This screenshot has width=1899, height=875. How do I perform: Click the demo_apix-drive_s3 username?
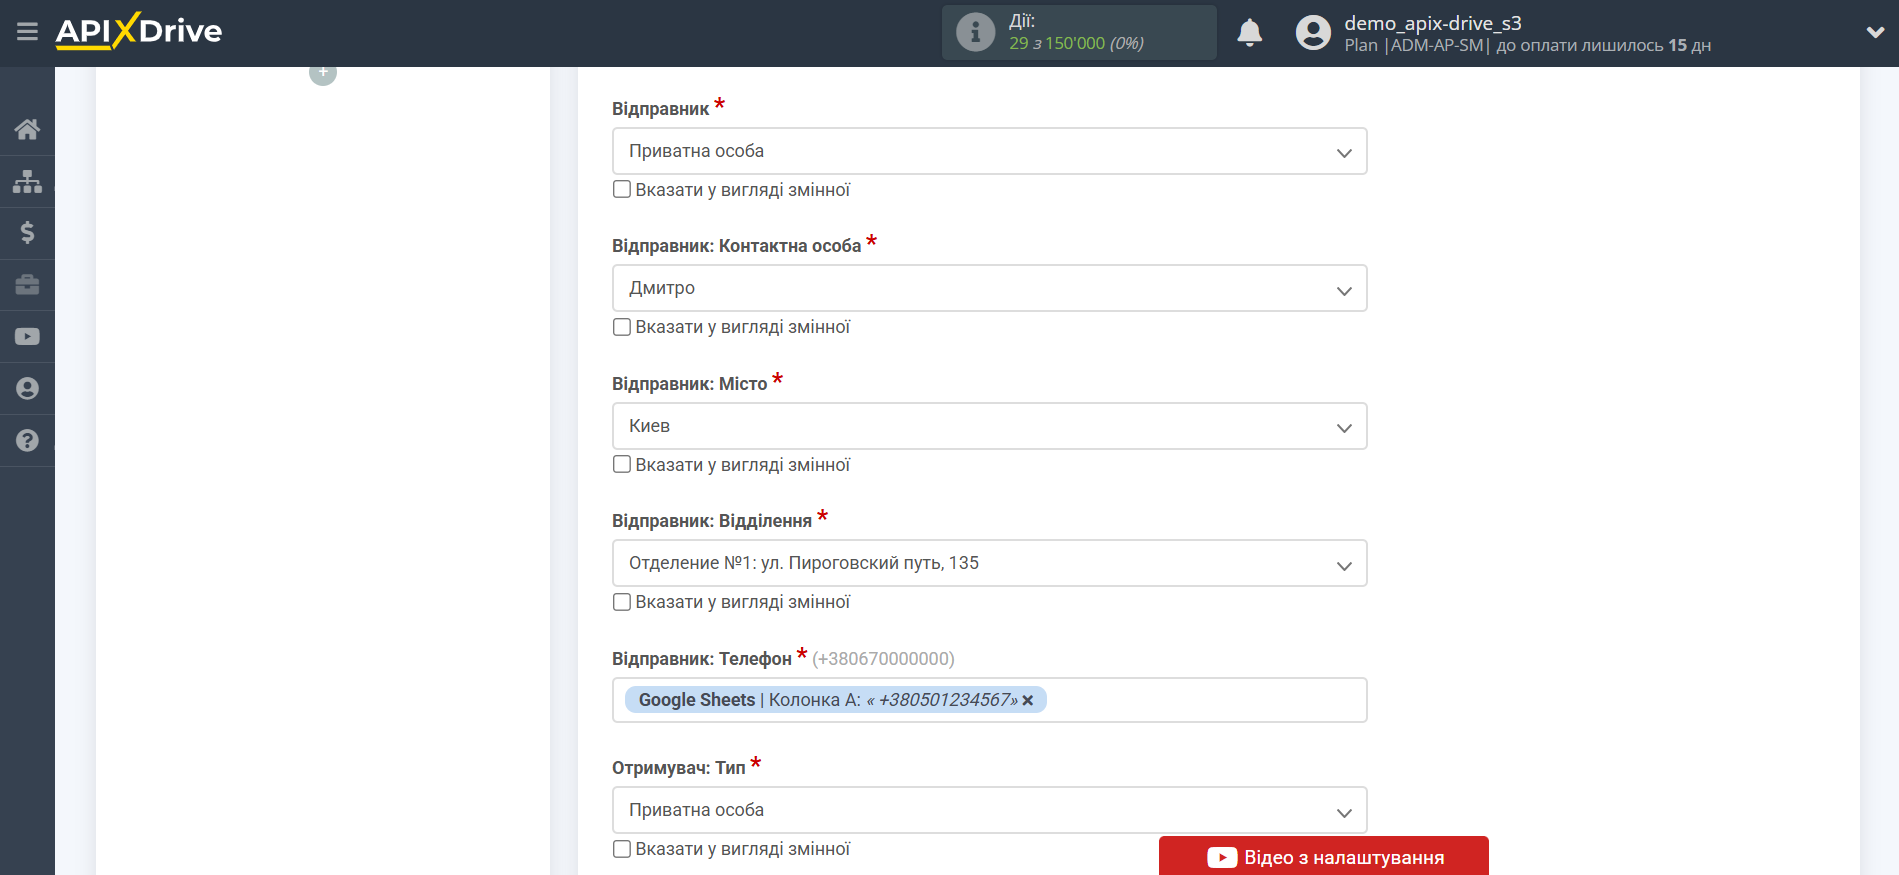1432,23
